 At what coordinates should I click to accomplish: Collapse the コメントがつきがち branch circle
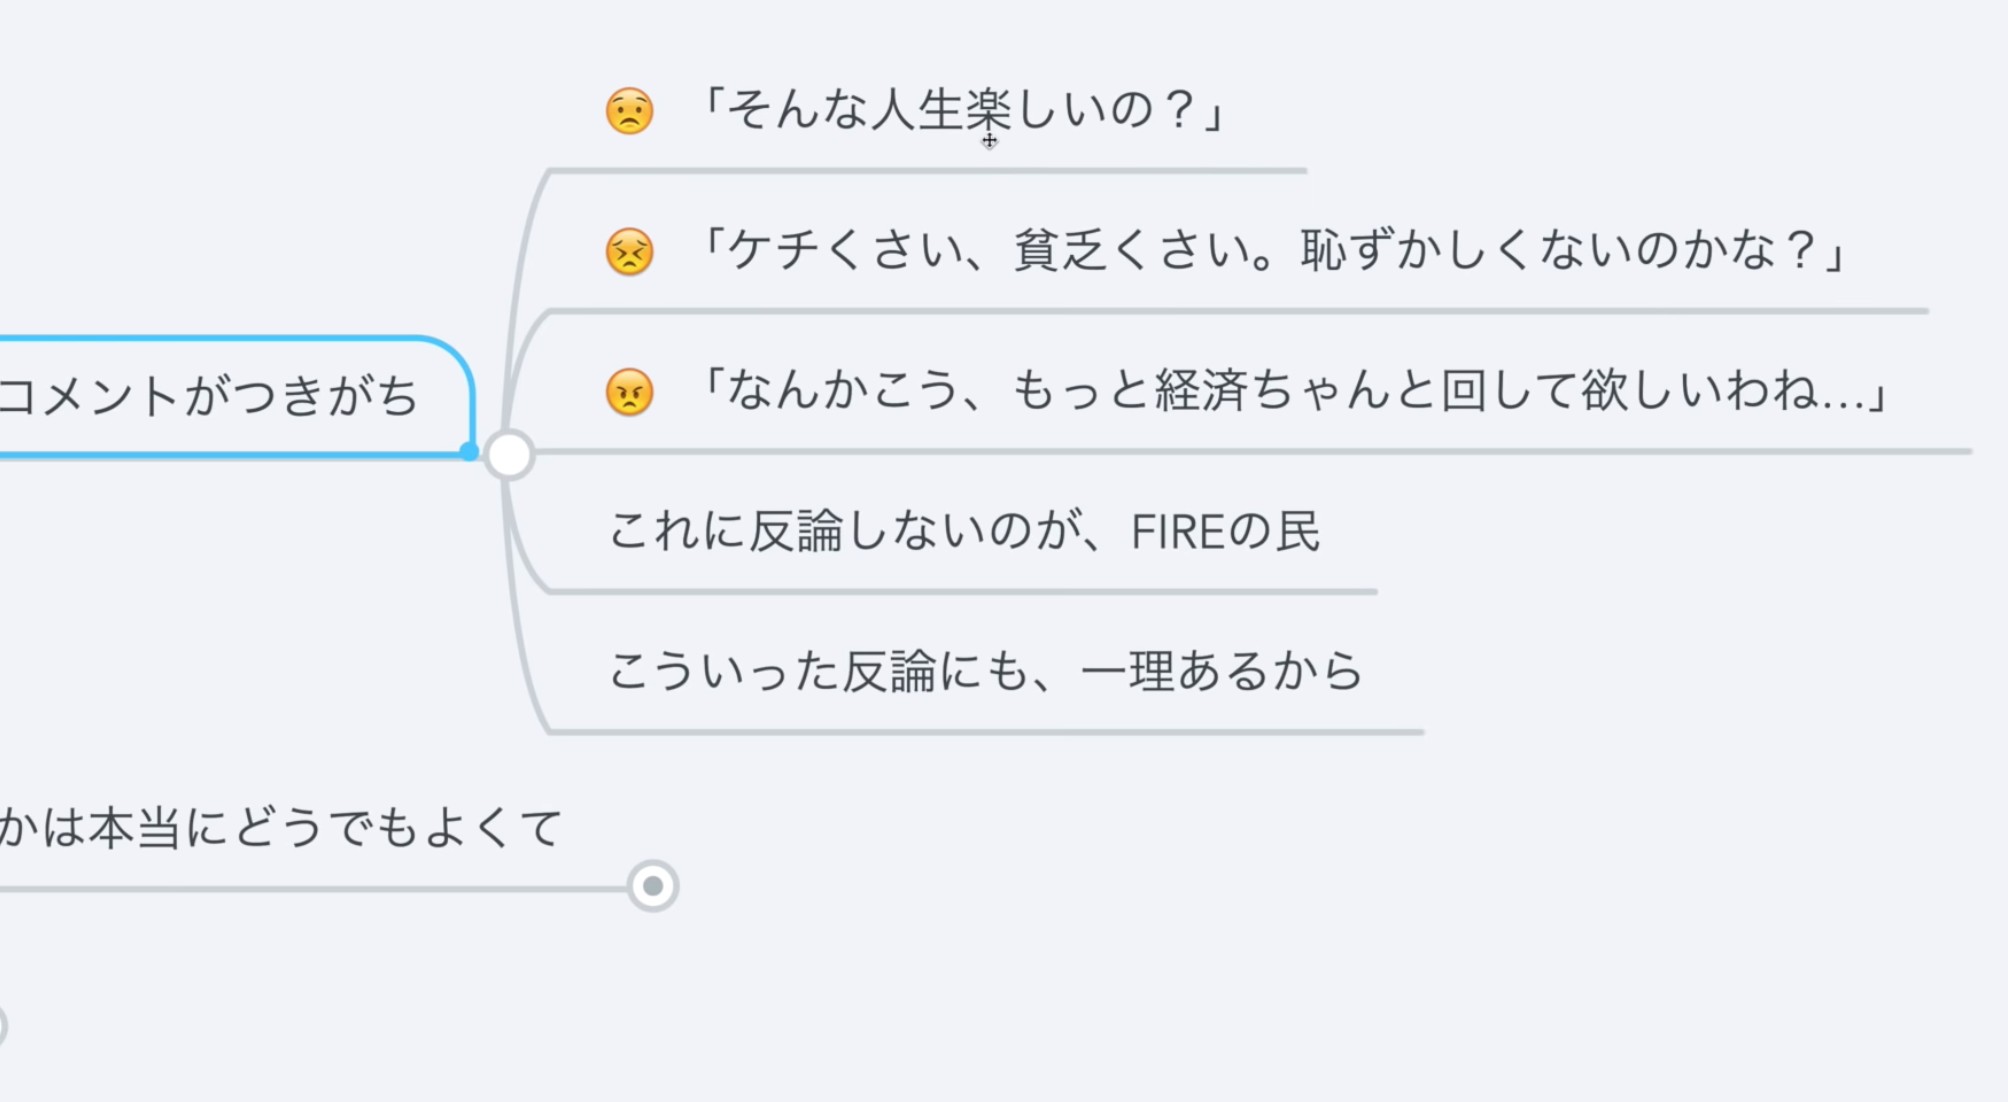[509, 455]
